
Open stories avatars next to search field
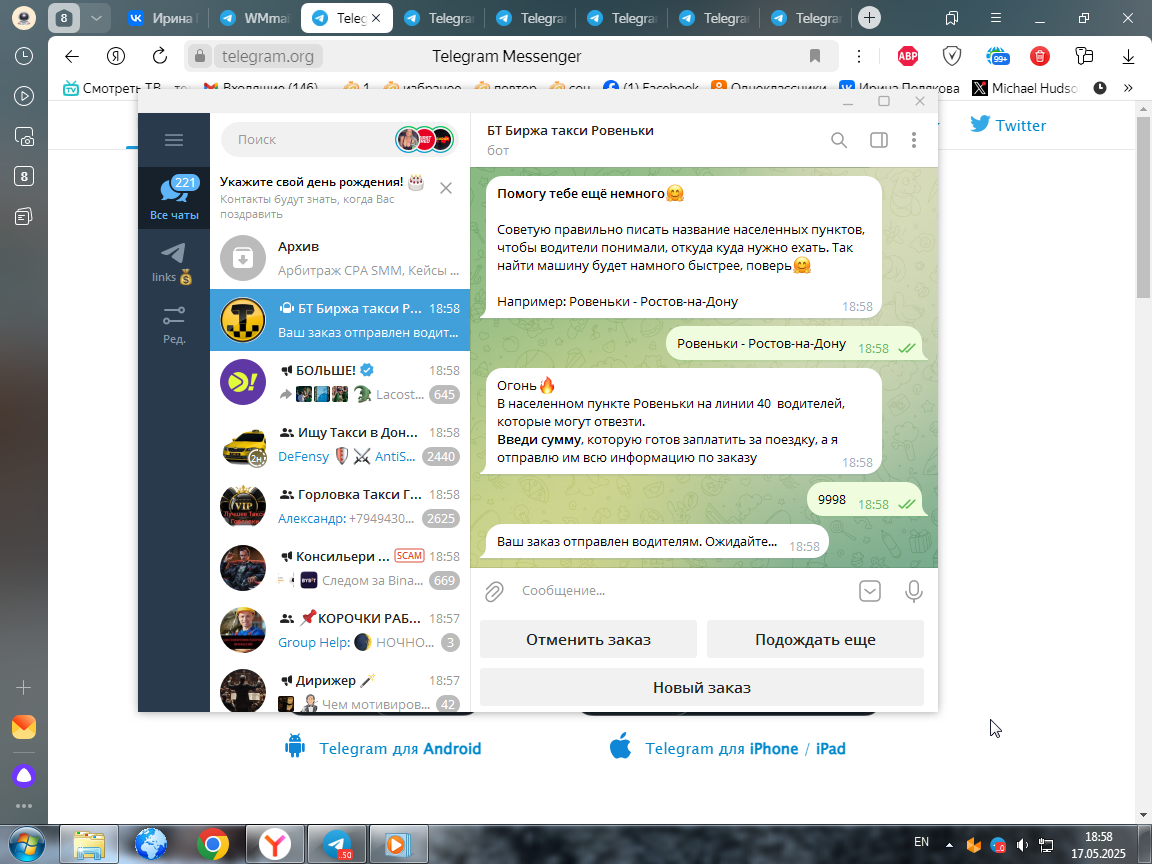point(425,139)
